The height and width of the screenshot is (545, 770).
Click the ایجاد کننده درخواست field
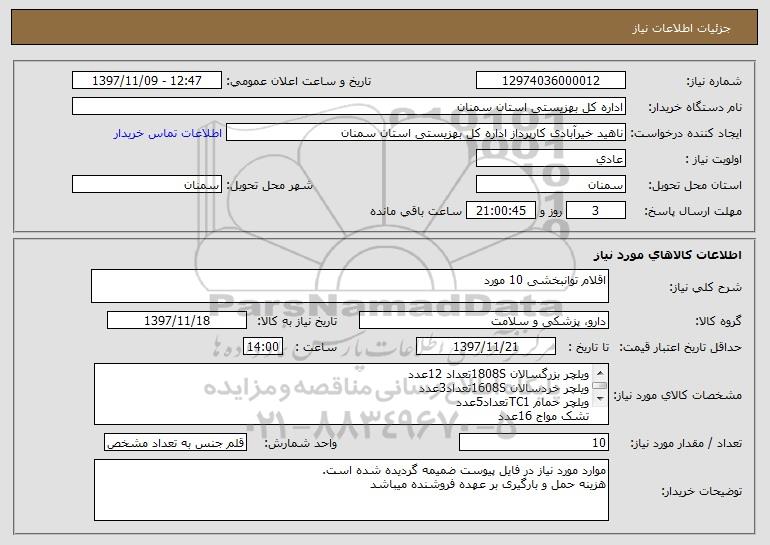click(426, 132)
